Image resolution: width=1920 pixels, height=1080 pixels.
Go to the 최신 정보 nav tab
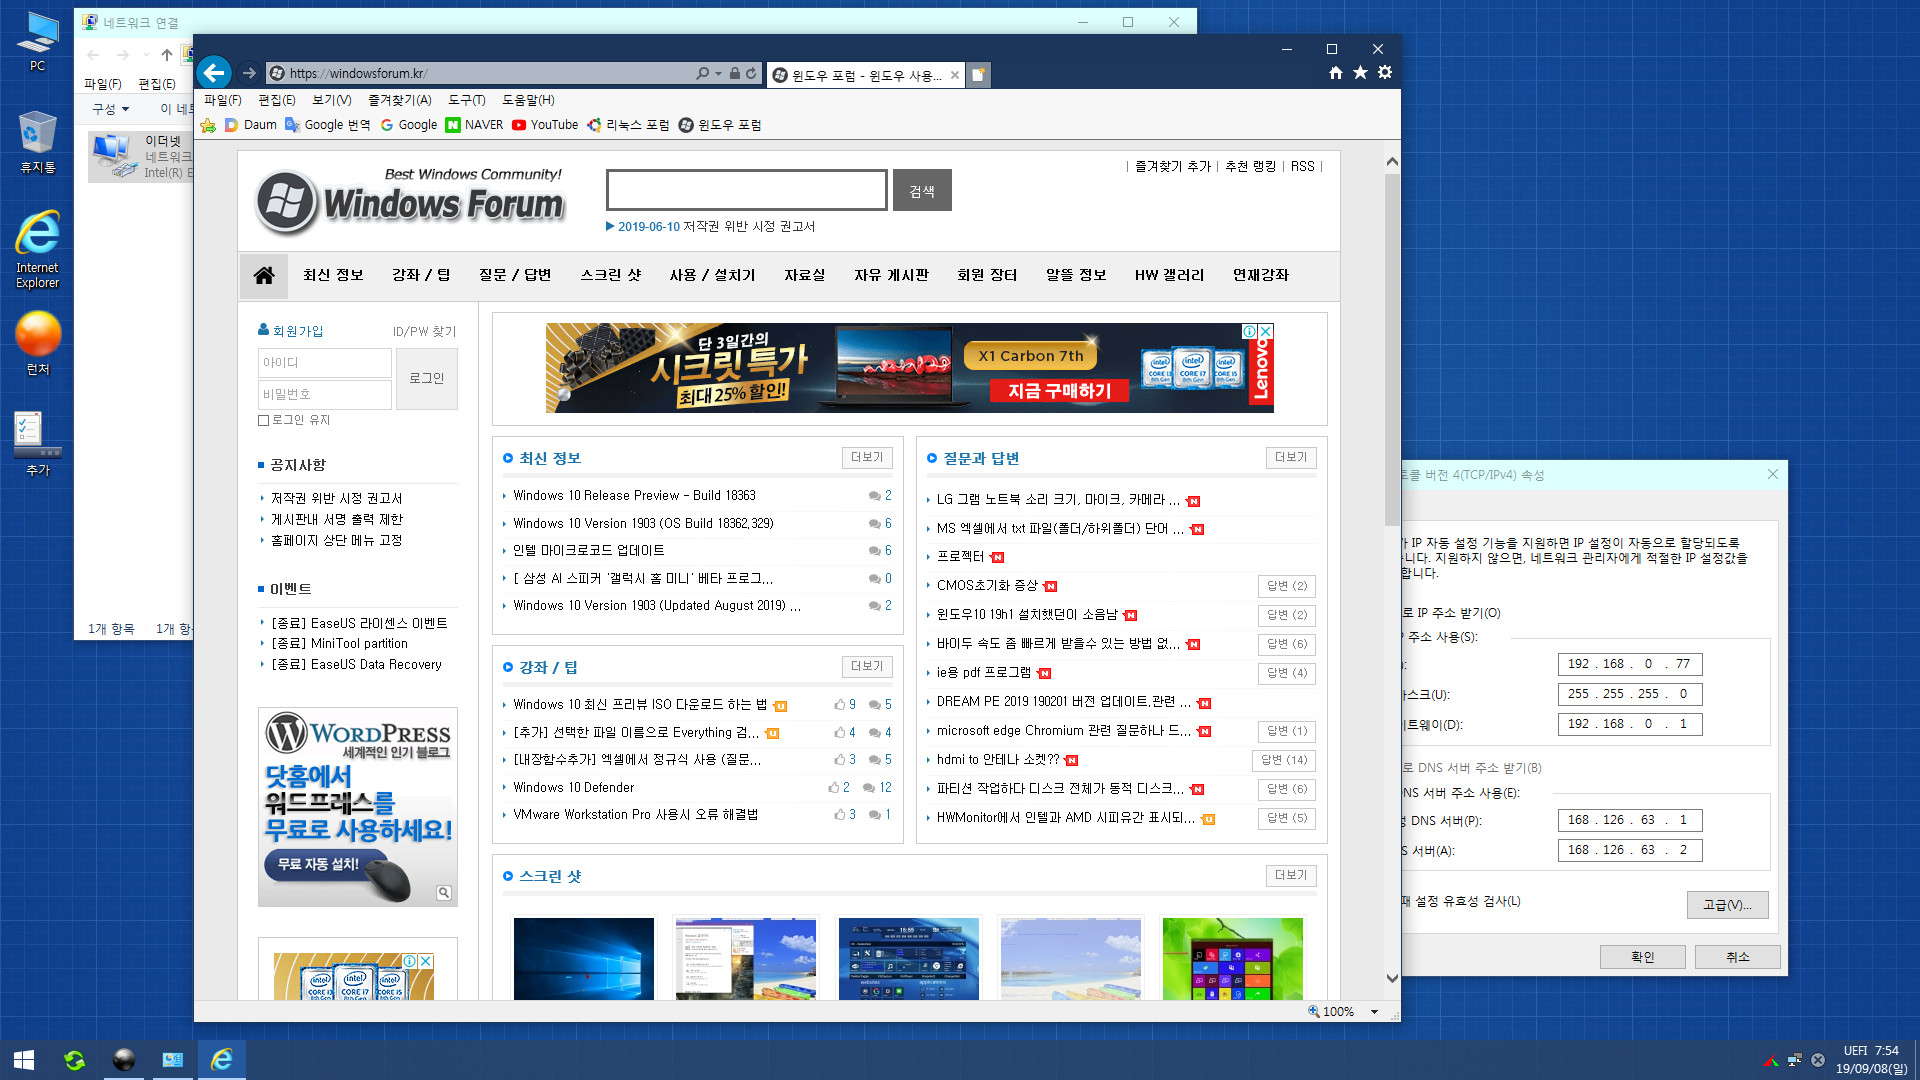coord(333,275)
